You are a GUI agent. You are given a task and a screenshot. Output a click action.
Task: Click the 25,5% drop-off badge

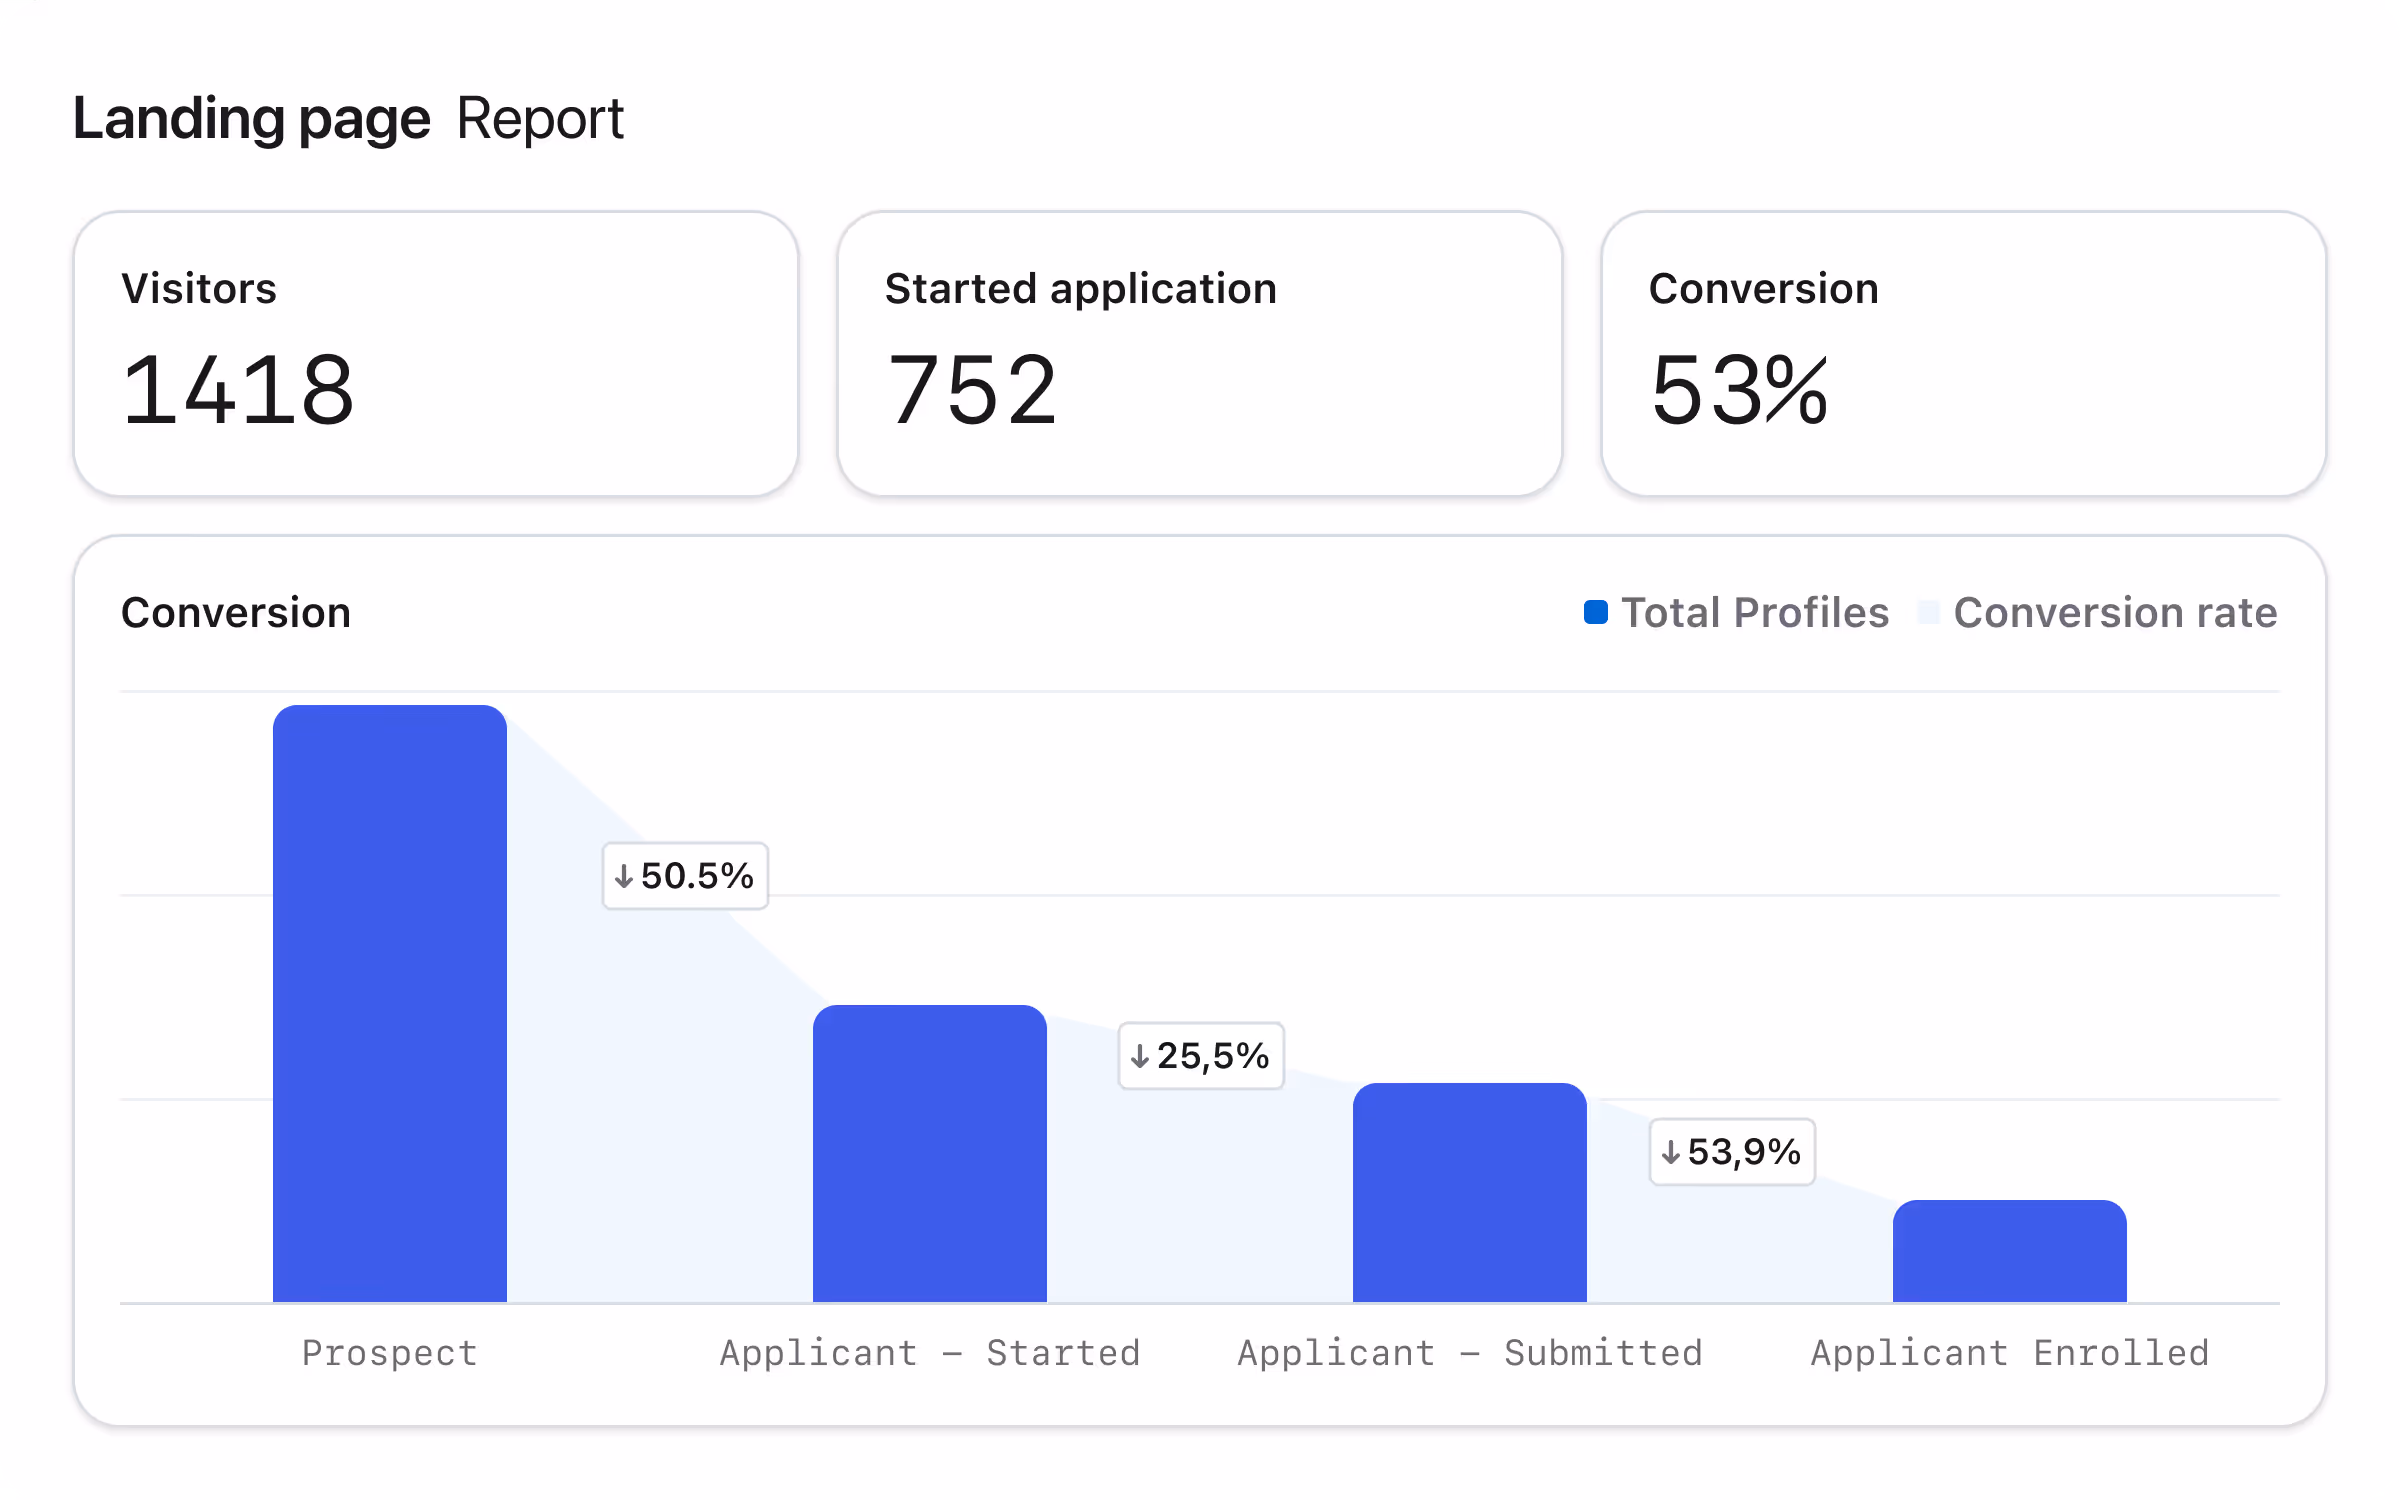tap(1200, 1056)
